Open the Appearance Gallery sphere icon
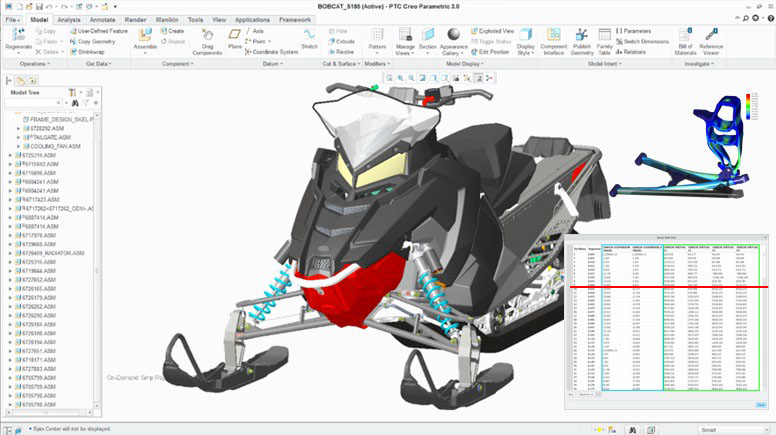 click(x=453, y=34)
